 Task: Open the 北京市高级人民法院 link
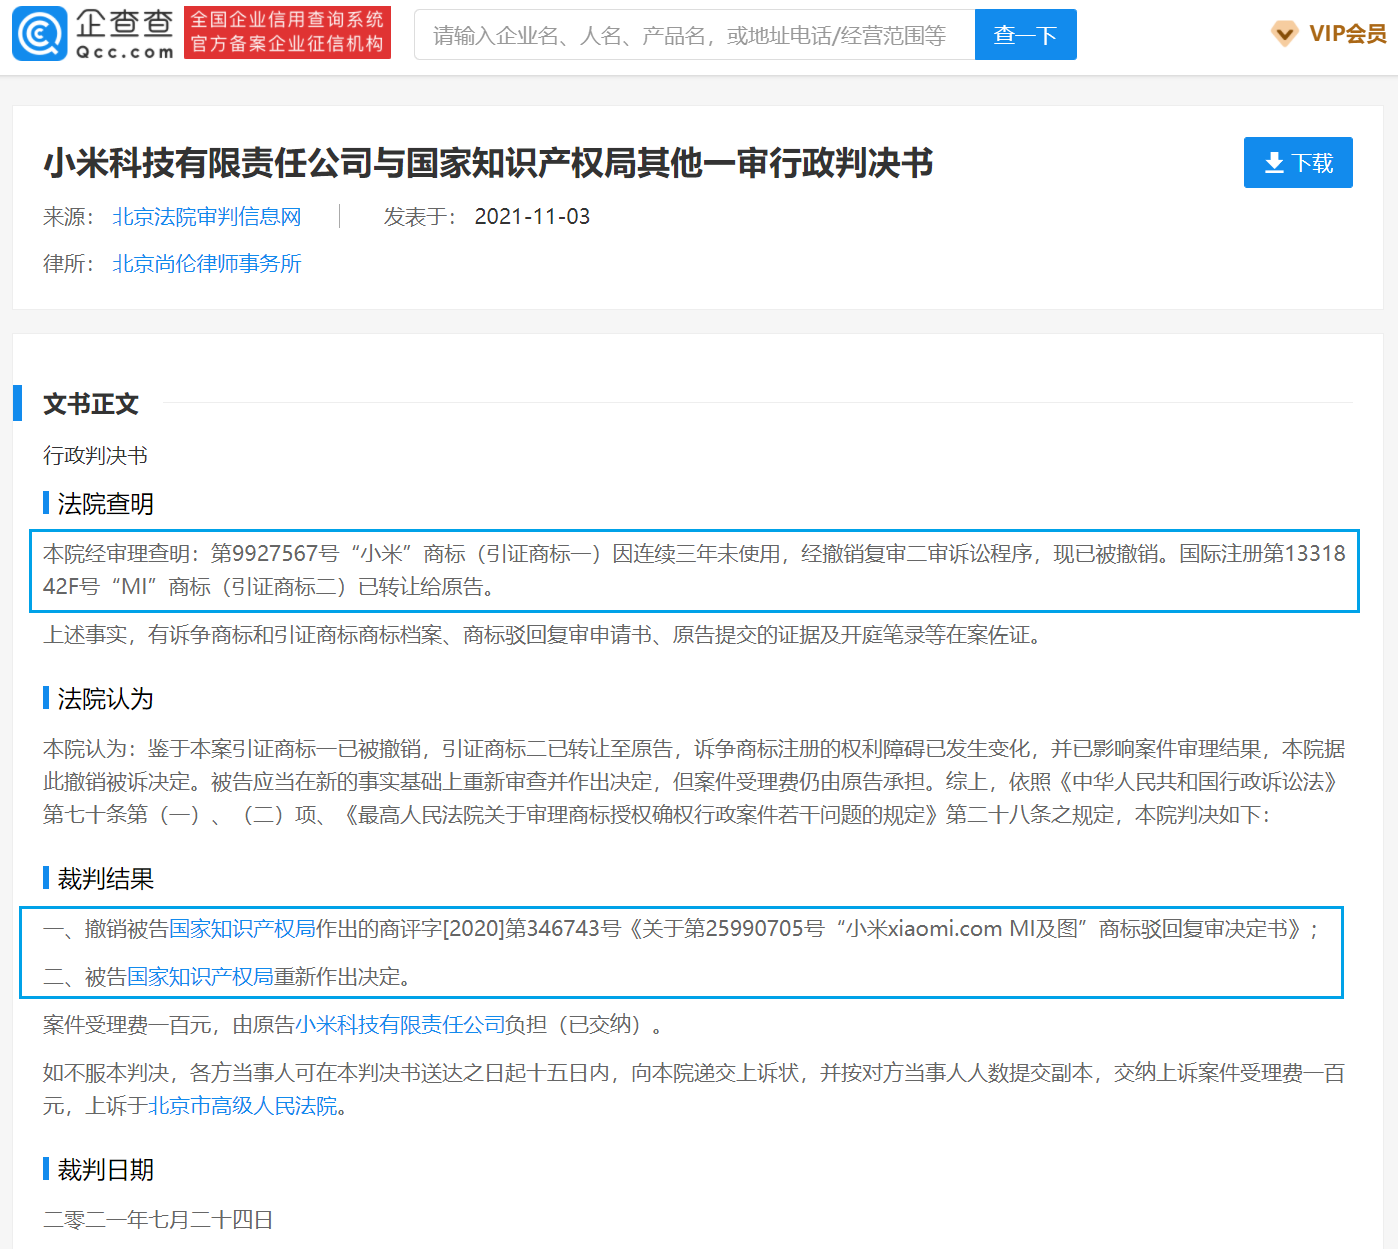point(243,1106)
